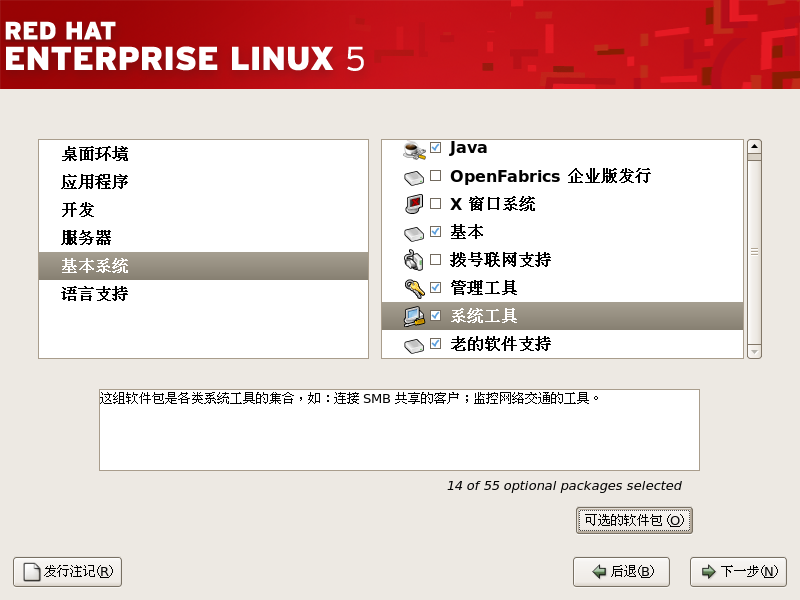Image resolution: width=800 pixels, height=600 pixels.
Task: Click the package list scrollbar thumb
Action: pos(754,252)
